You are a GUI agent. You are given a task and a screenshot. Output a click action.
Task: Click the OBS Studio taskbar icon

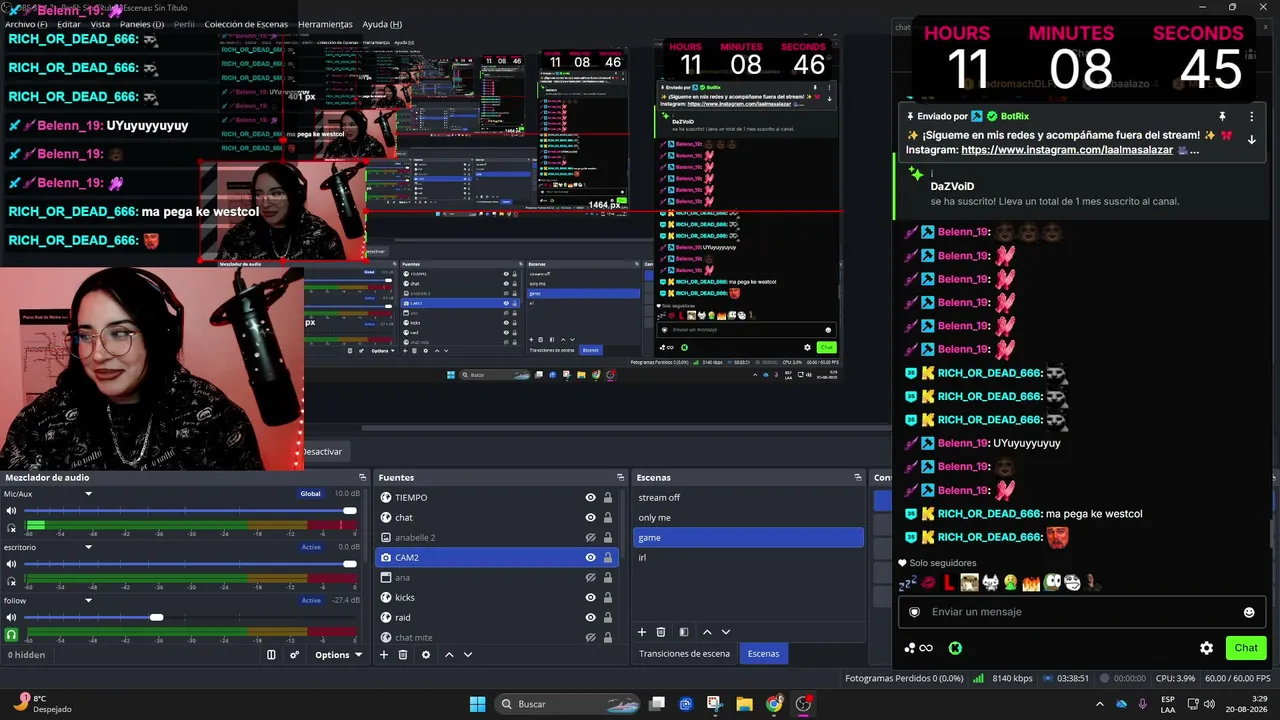click(803, 704)
